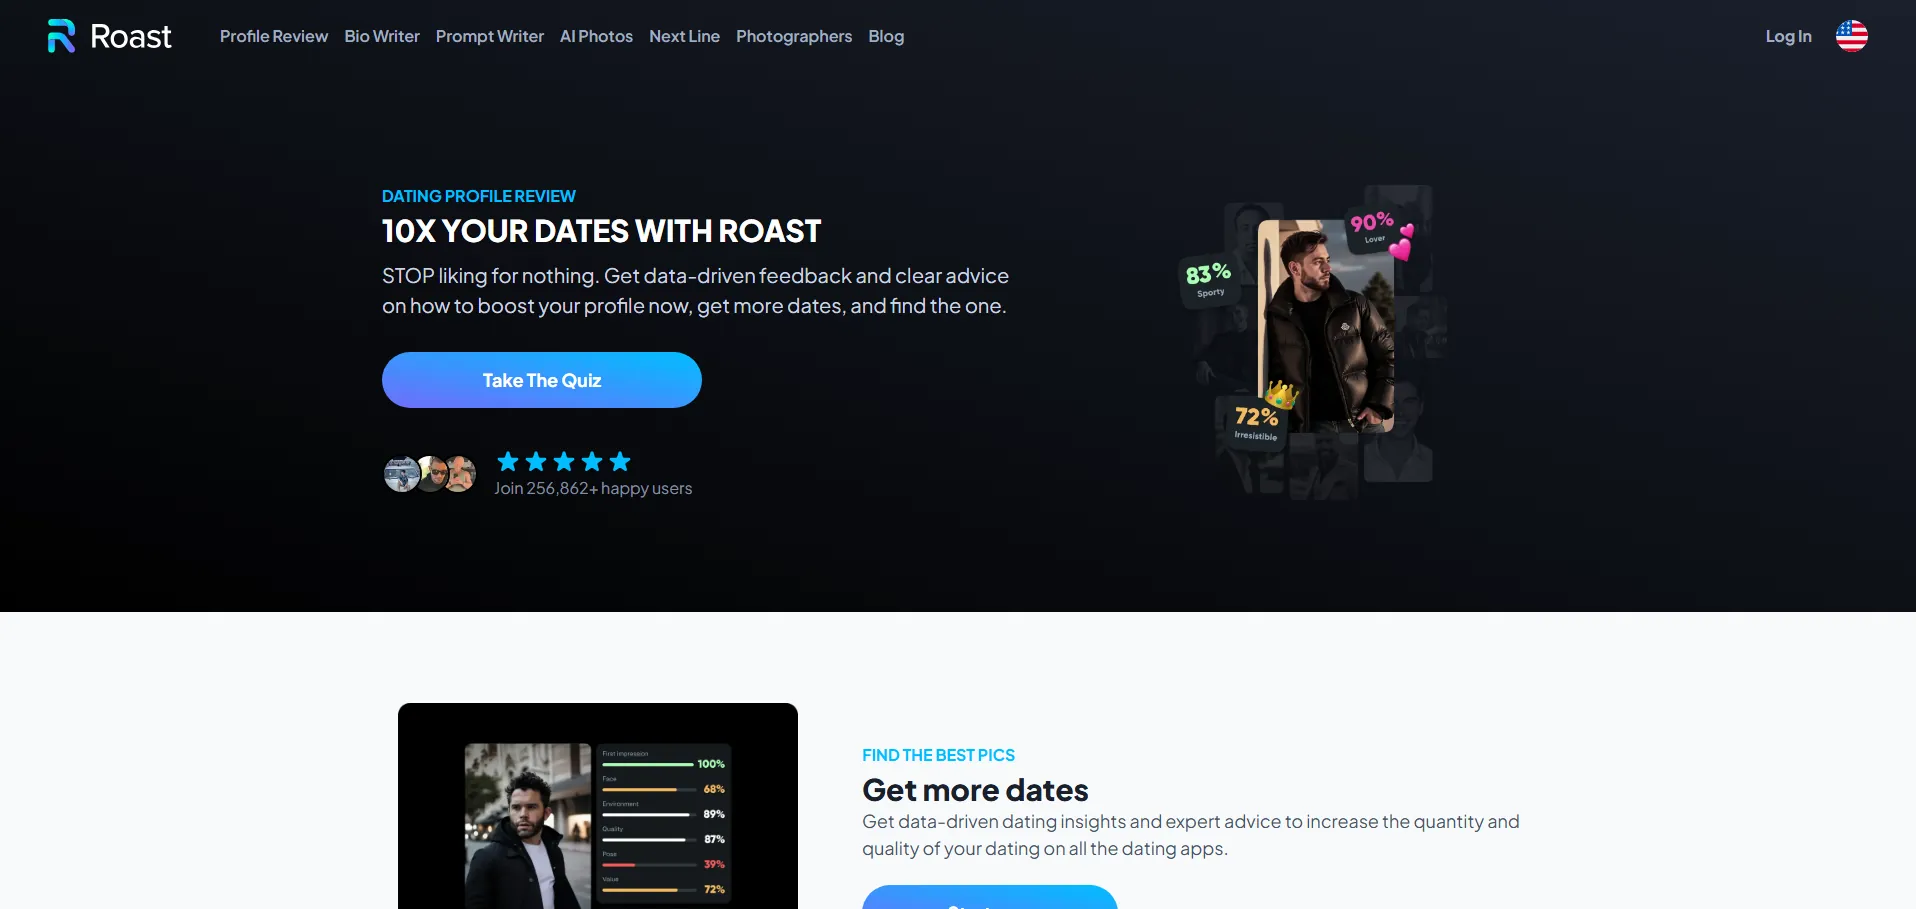Click the happy users avatar group
This screenshot has height=909, width=1916.
[430, 474]
